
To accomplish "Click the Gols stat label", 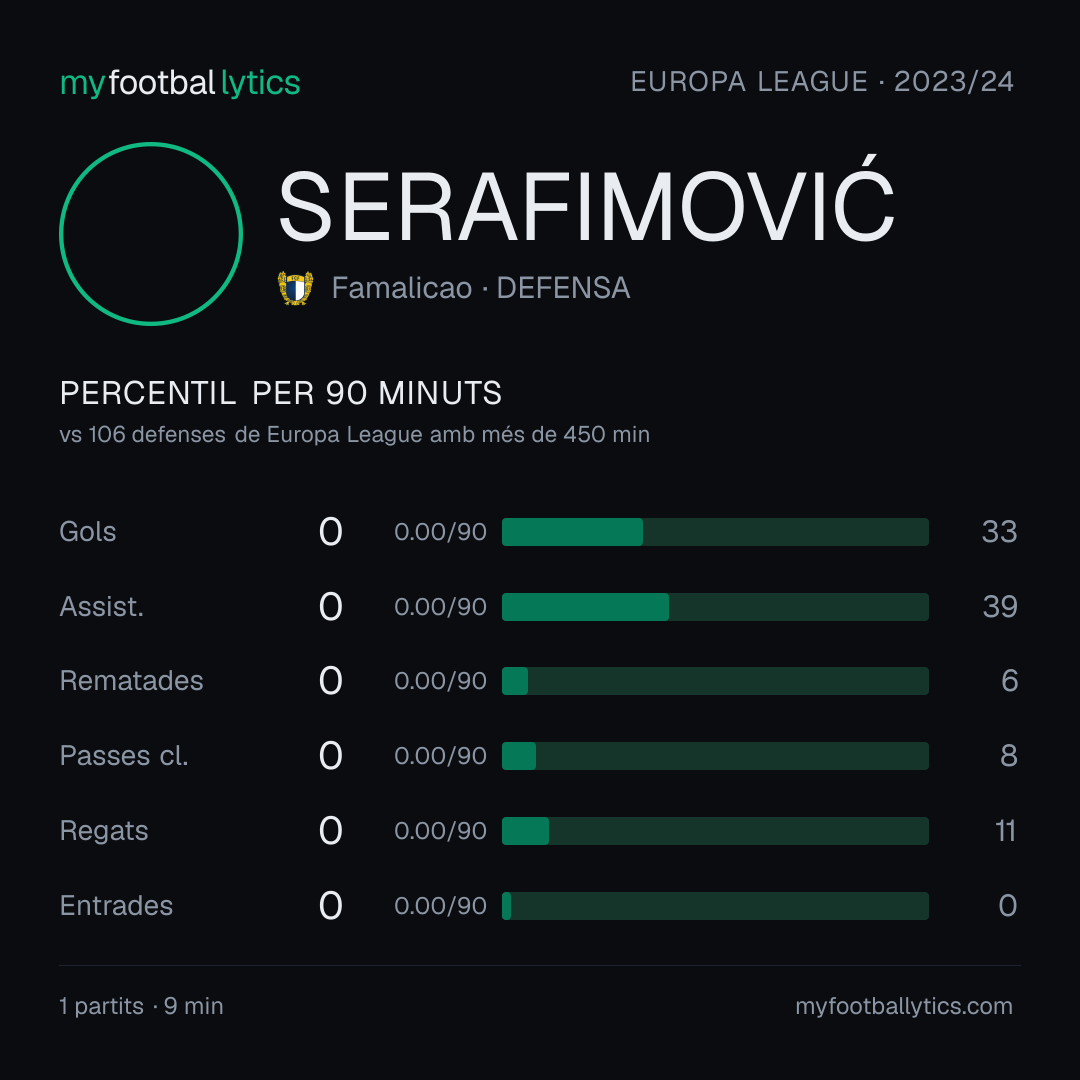I will coord(87,532).
